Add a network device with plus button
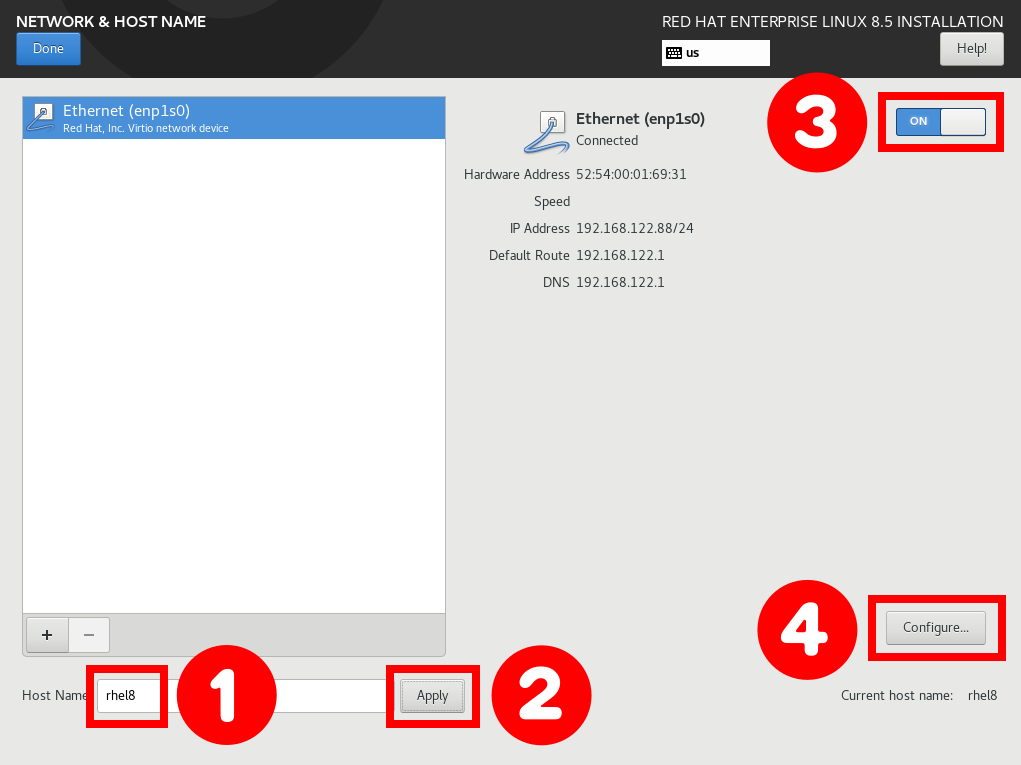The width and height of the screenshot is (1021, 765). coord(47,635)
